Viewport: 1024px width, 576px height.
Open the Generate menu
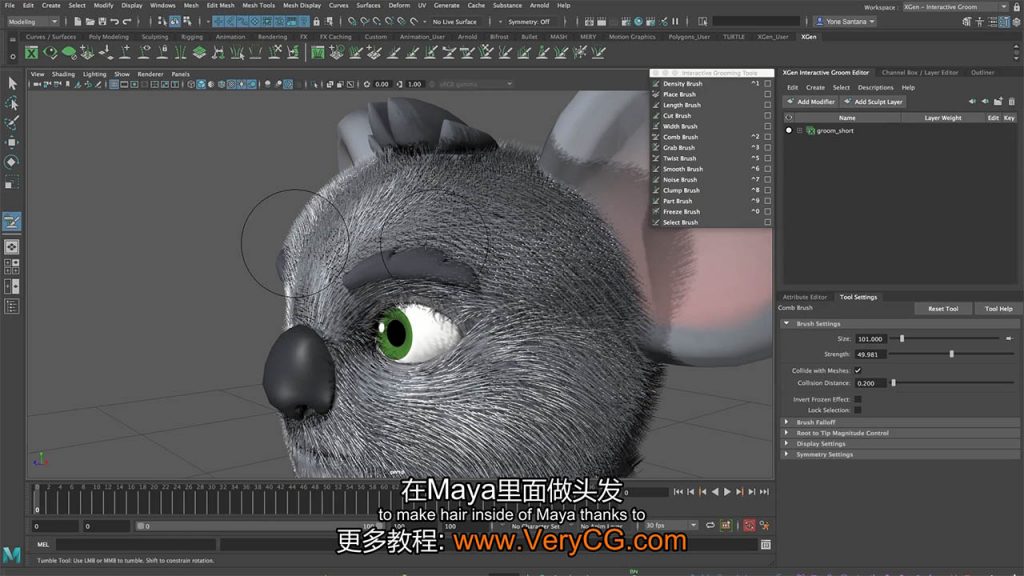coord(447,5)
